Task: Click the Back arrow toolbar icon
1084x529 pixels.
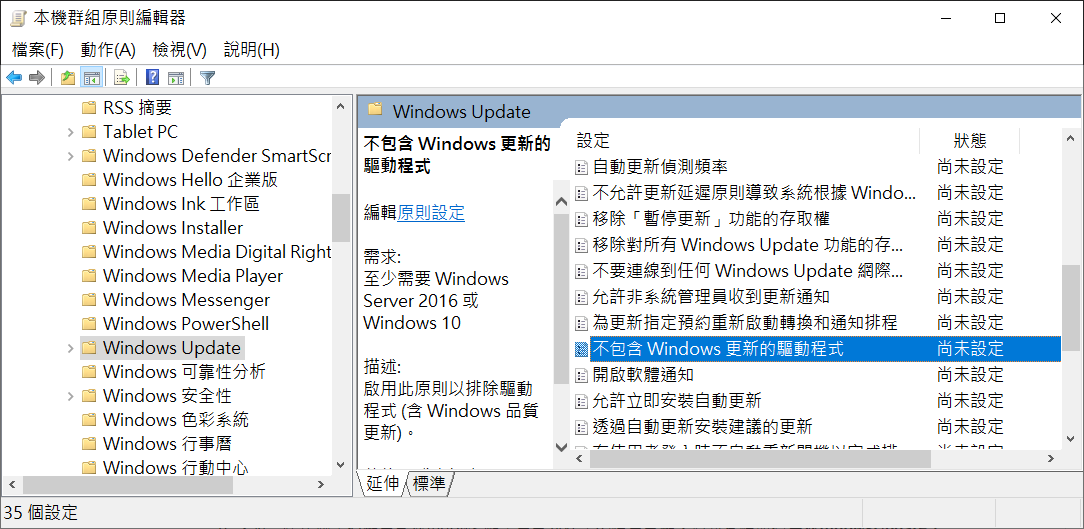Action: tap(14, 77)
